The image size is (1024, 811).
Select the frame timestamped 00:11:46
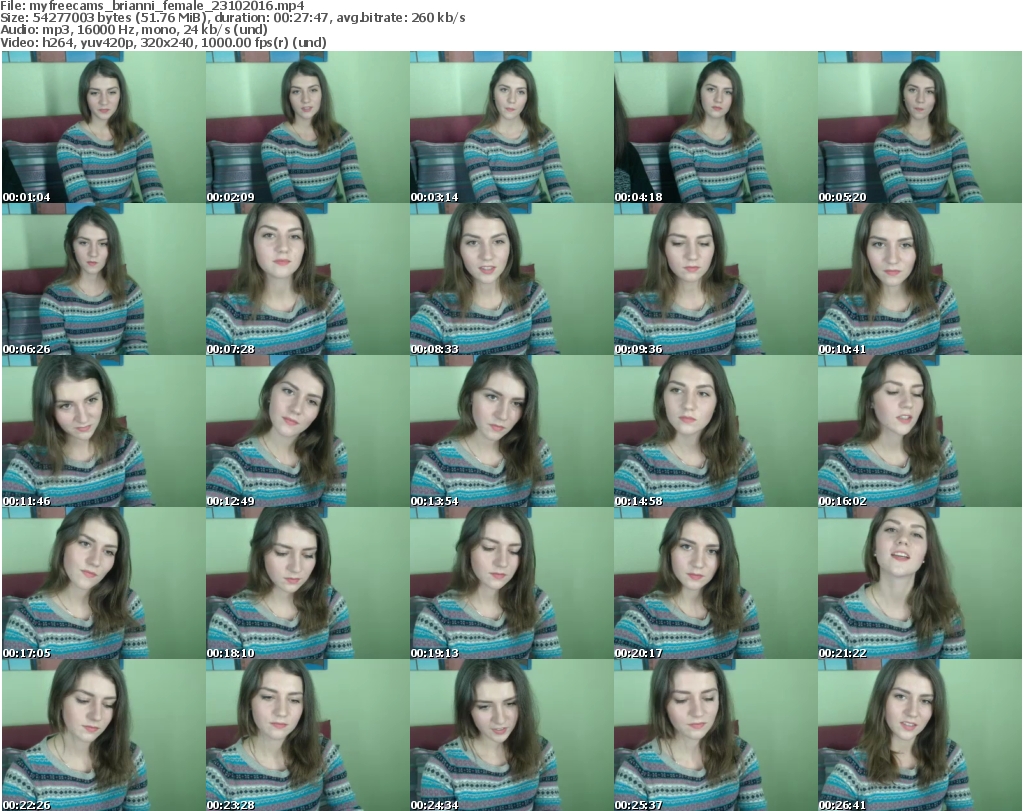coord(103,431)
